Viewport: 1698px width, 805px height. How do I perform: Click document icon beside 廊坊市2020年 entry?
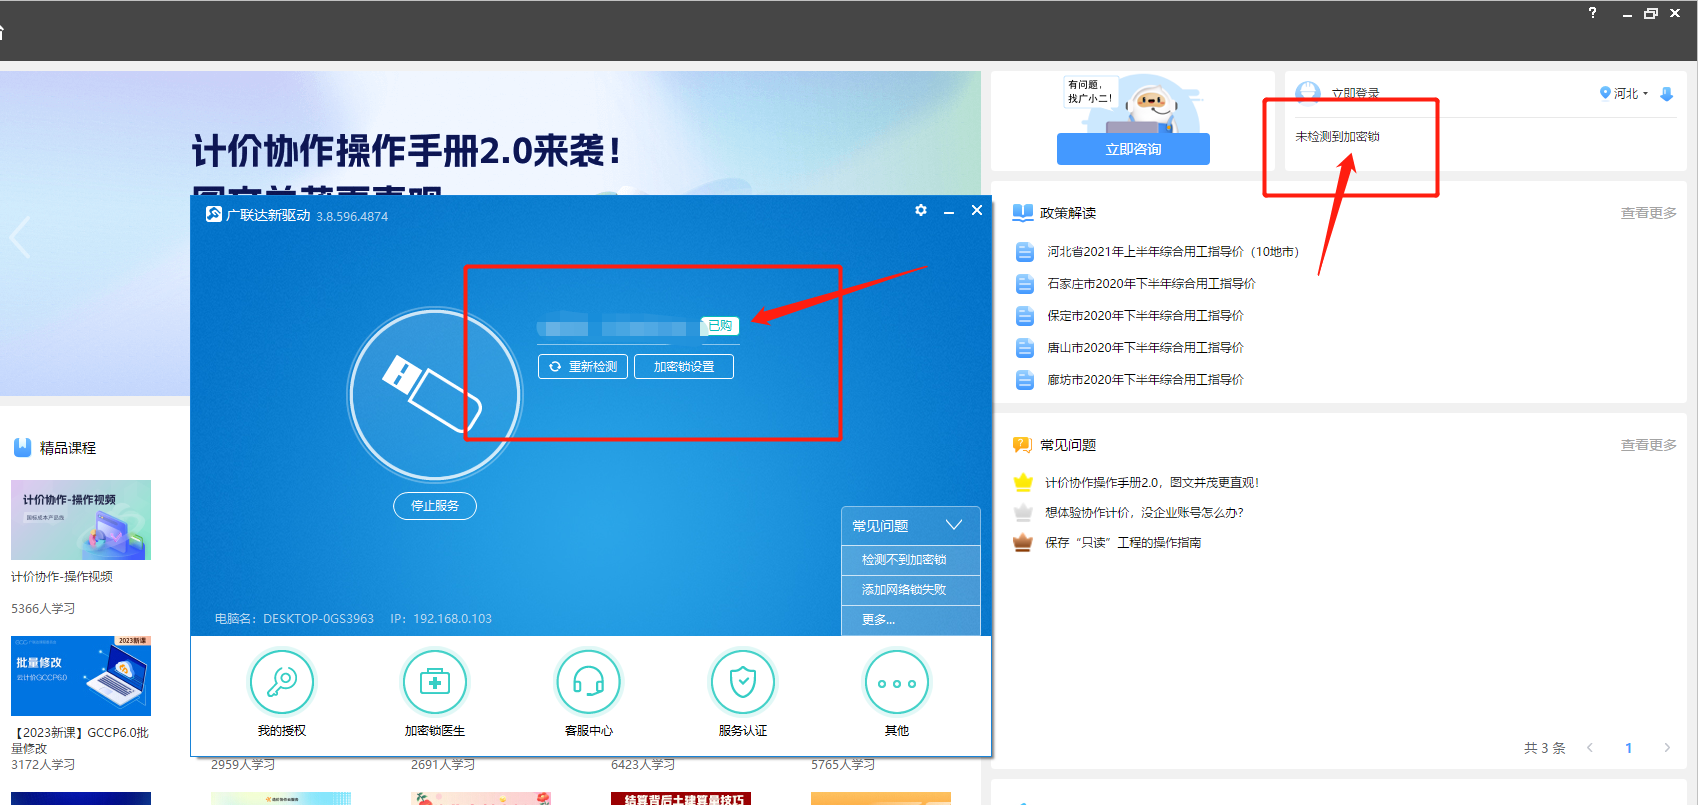click(x=1024, y=380)
